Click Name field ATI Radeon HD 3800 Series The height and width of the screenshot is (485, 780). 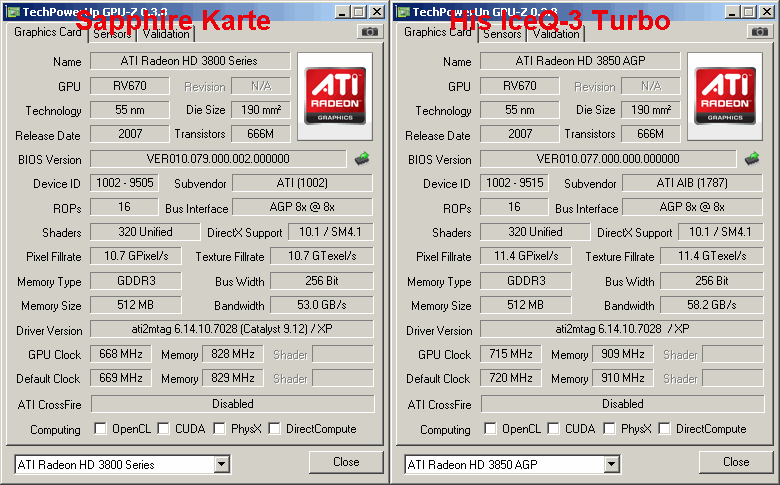pyautogui.click(x=190, y=61)
